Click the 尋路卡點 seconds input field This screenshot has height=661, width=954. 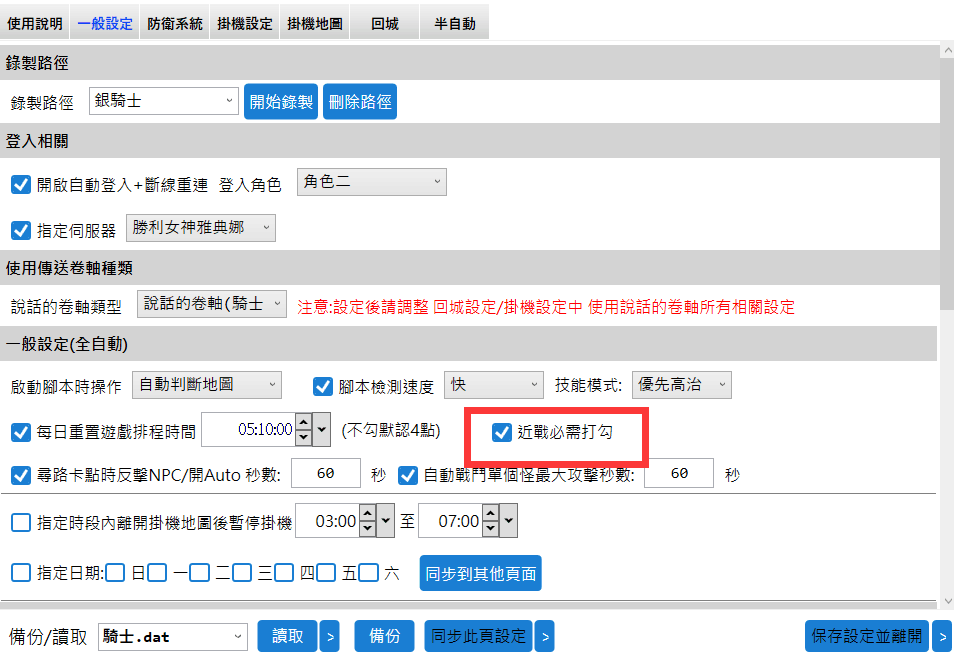(325, 474)
